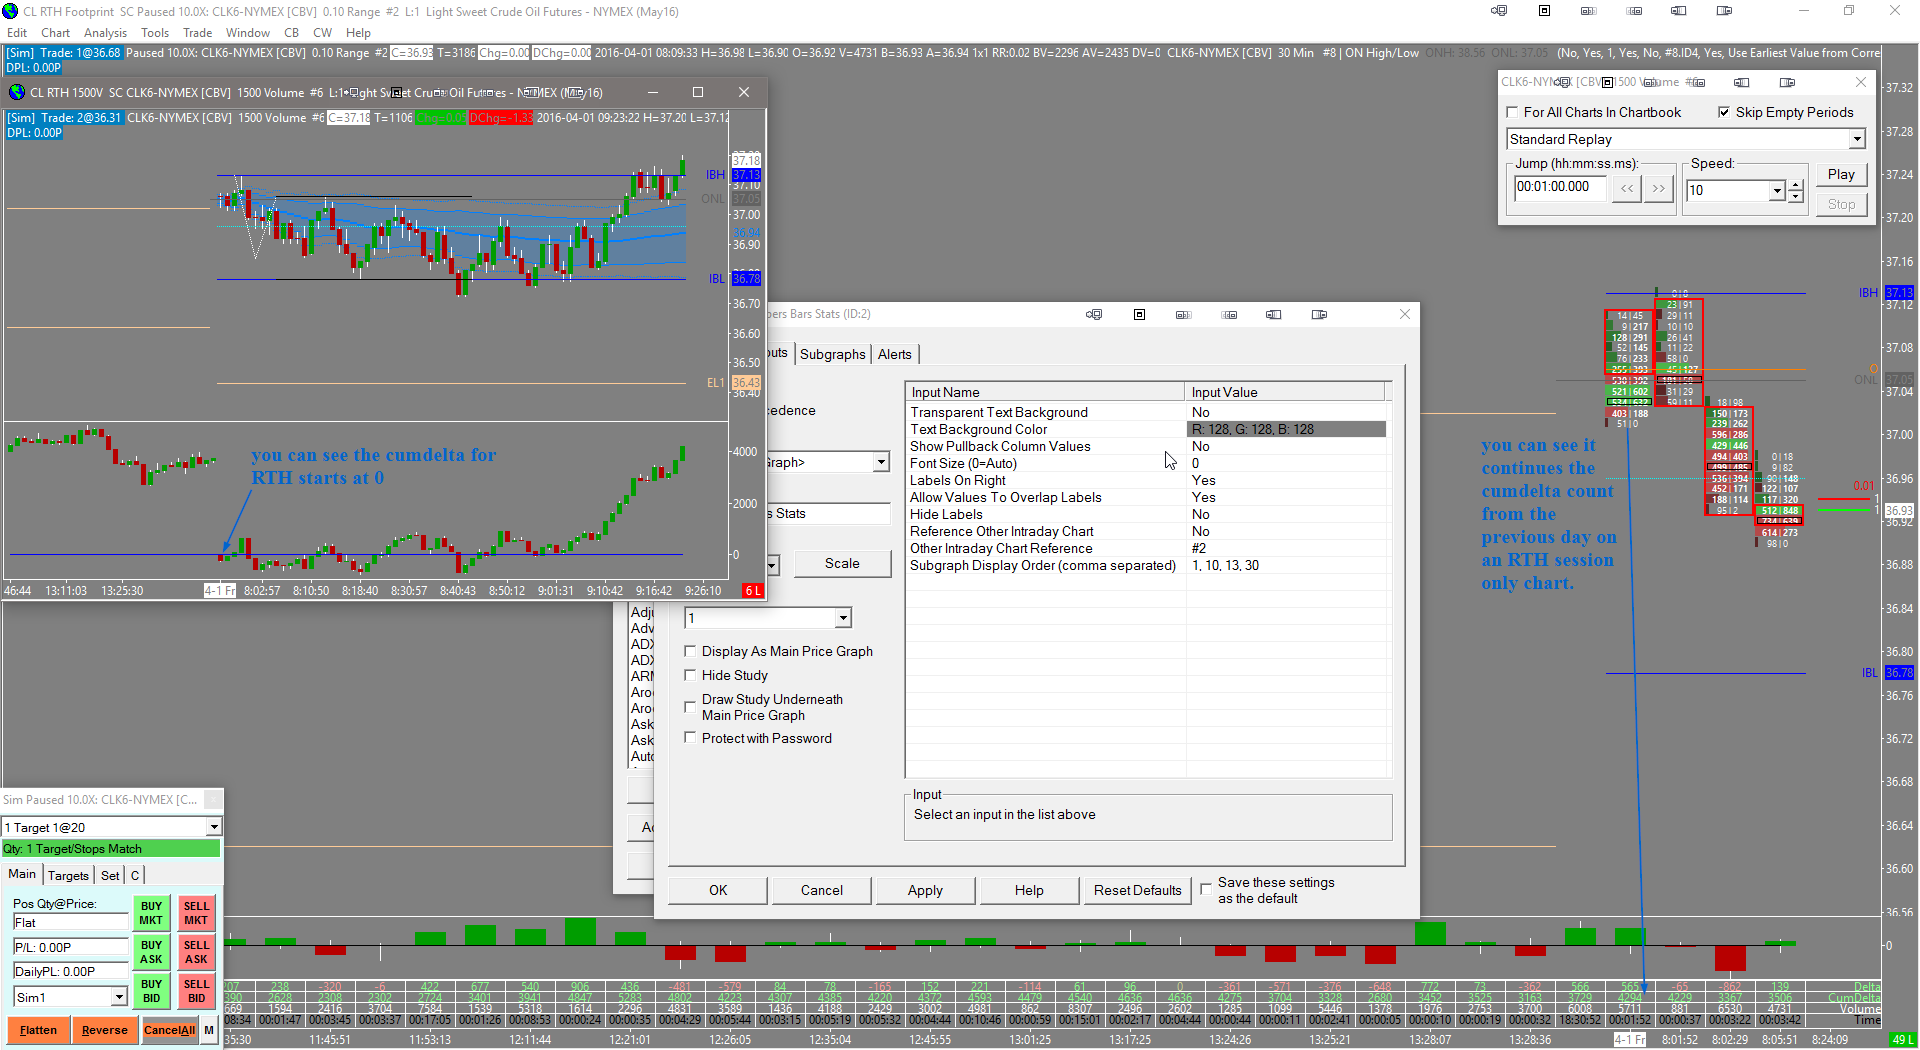
Task: Click the left-half window snap icon in main title bar
Action: coord(1679,11)
